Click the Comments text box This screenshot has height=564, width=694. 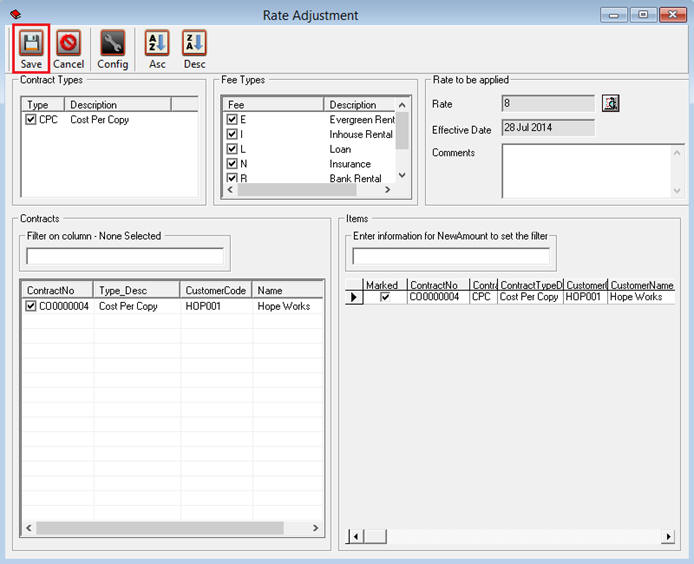pyautogui.click(x=592, y=170)
